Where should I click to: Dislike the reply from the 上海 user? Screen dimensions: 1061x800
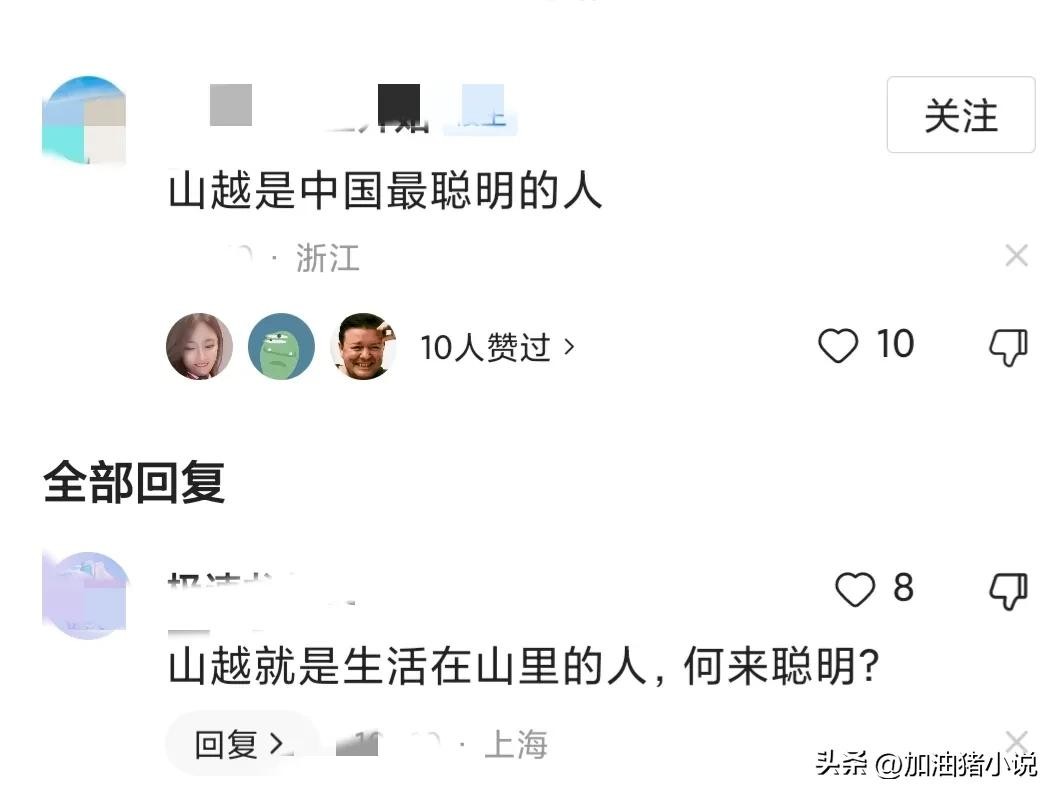1008,591
